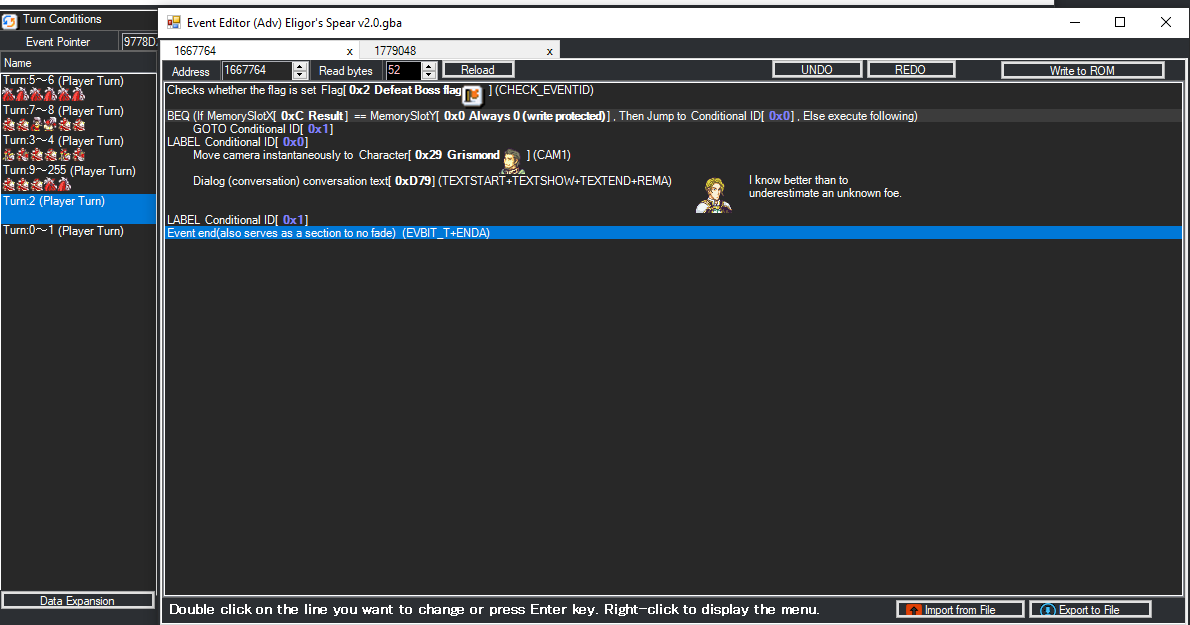
Task: Click the Event Pointer input field
Action: (x=138, y=42)
